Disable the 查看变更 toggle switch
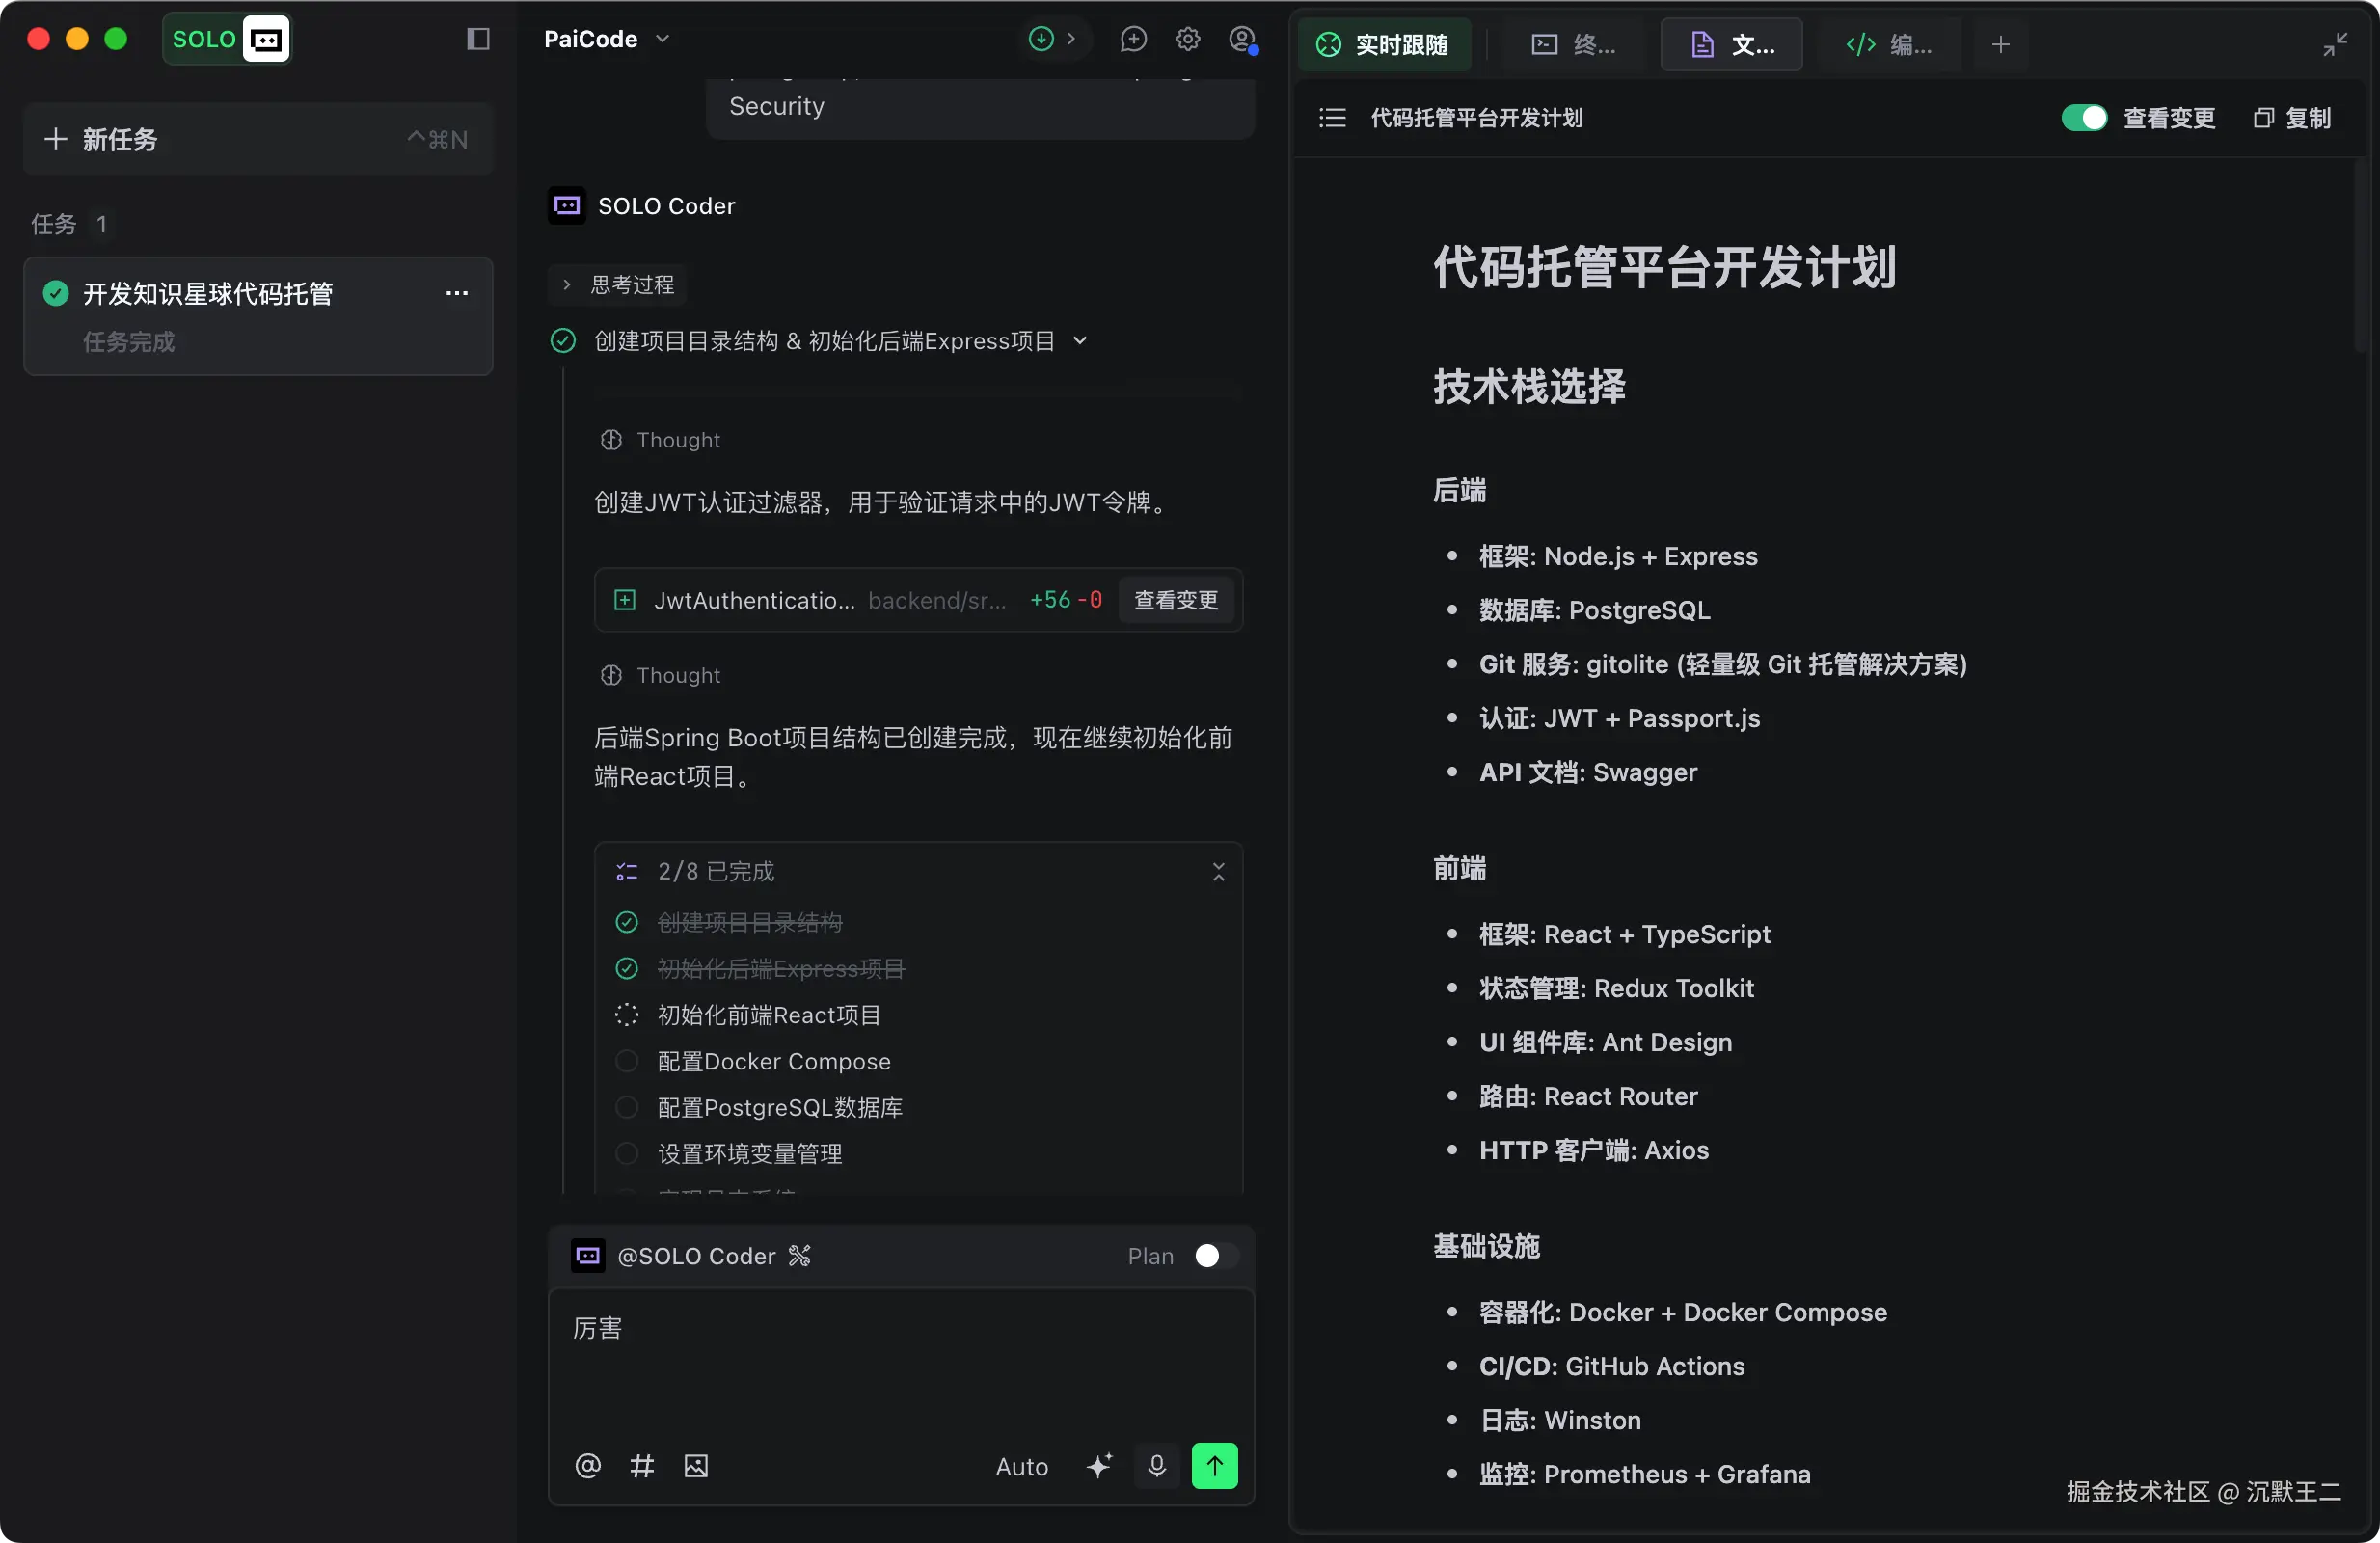The image size is (2380, 1543). click(x=2084, y=118)
